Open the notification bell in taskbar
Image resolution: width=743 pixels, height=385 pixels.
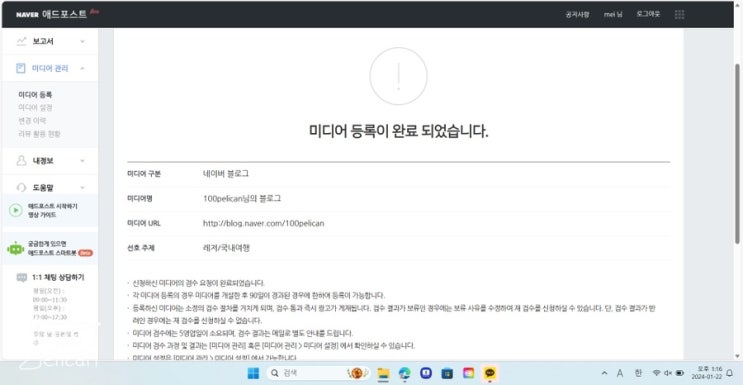click(729, 373)
